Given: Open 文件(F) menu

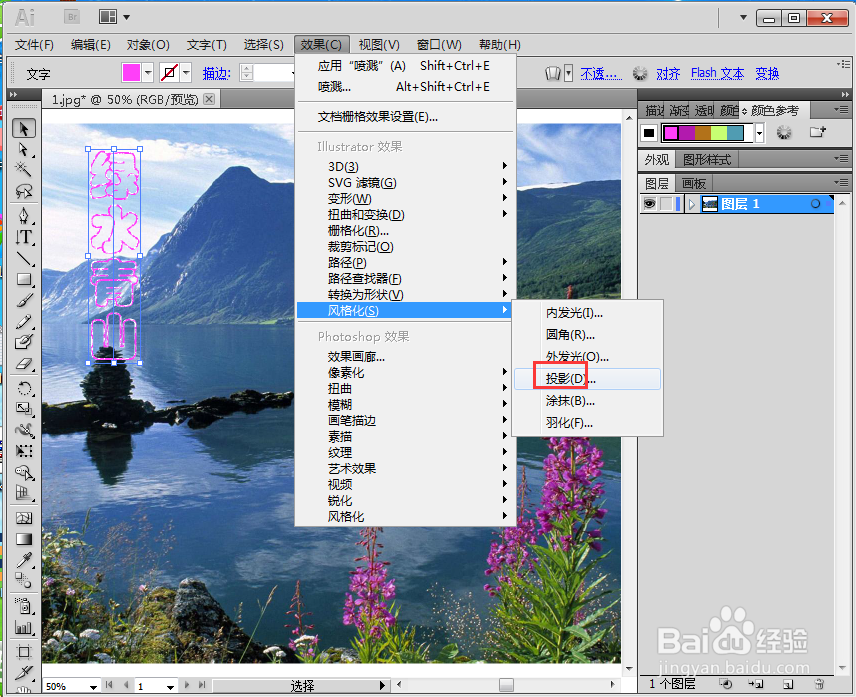Looking at the screenshot, I should point(34,45).
